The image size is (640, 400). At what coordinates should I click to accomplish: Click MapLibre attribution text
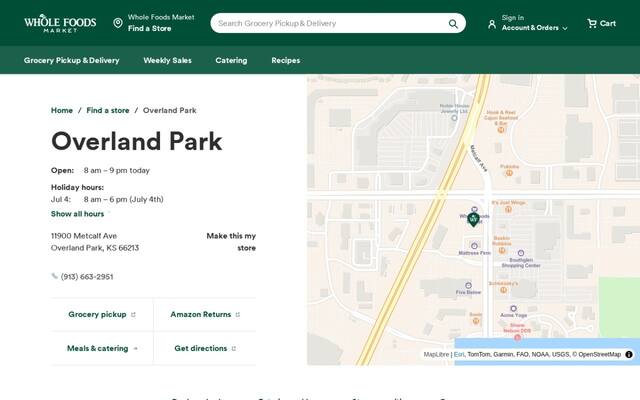pyautogui.click(x=436, y=354)
